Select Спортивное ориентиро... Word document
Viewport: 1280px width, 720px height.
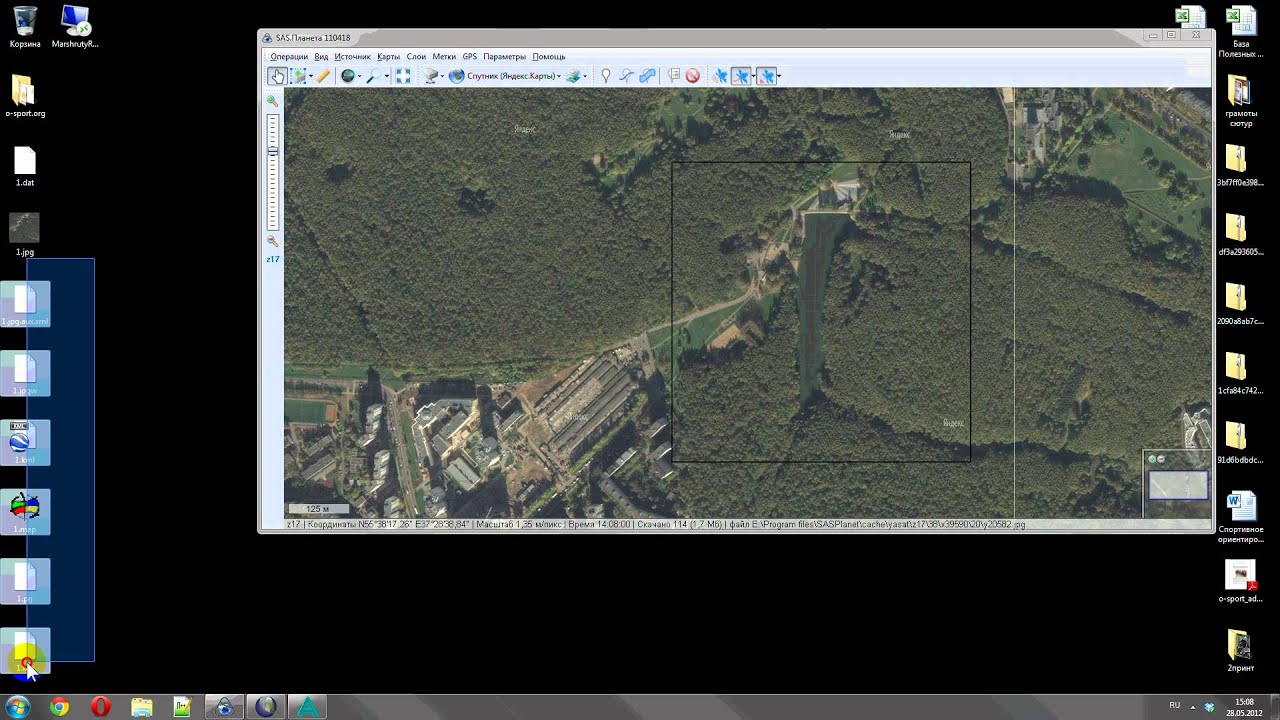[1241, 516]
